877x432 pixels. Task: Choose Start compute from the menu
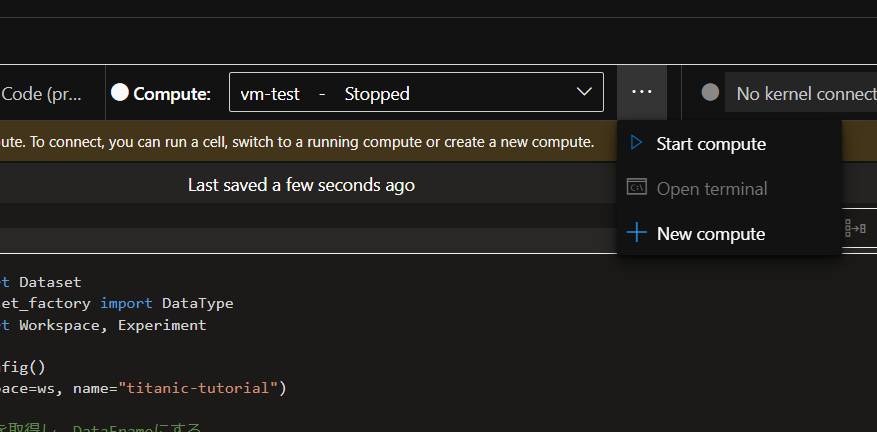710,144
